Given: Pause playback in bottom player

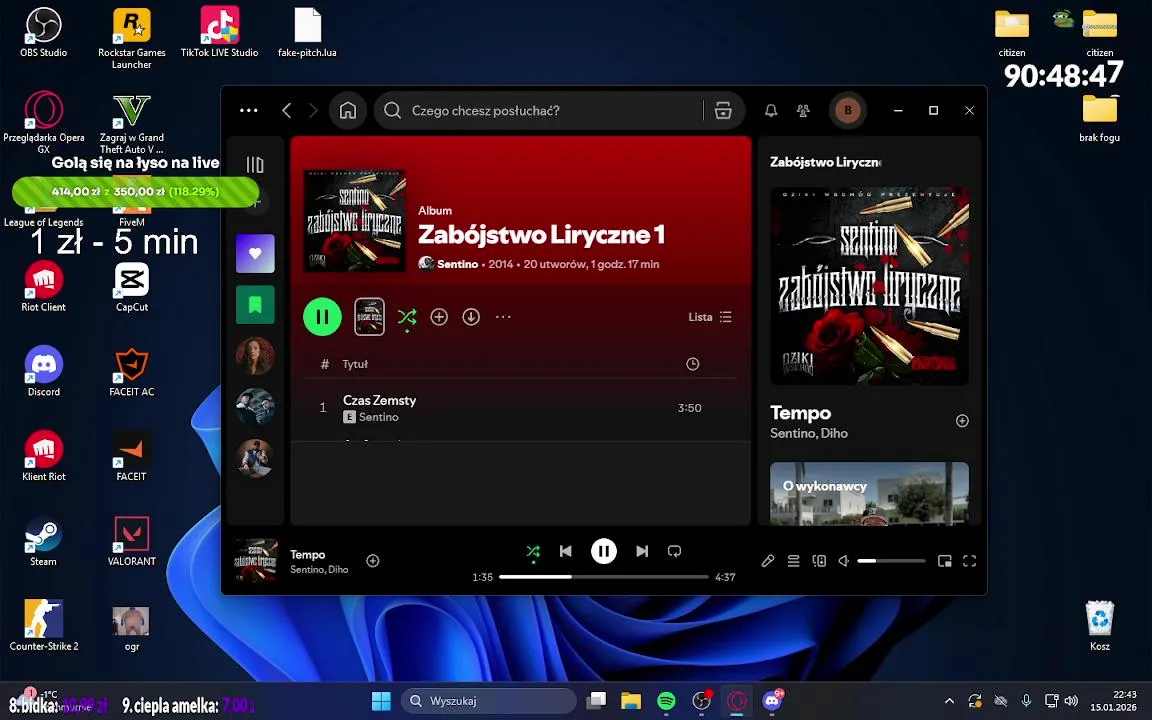Looking at the screenshot, I should point(604,551).
